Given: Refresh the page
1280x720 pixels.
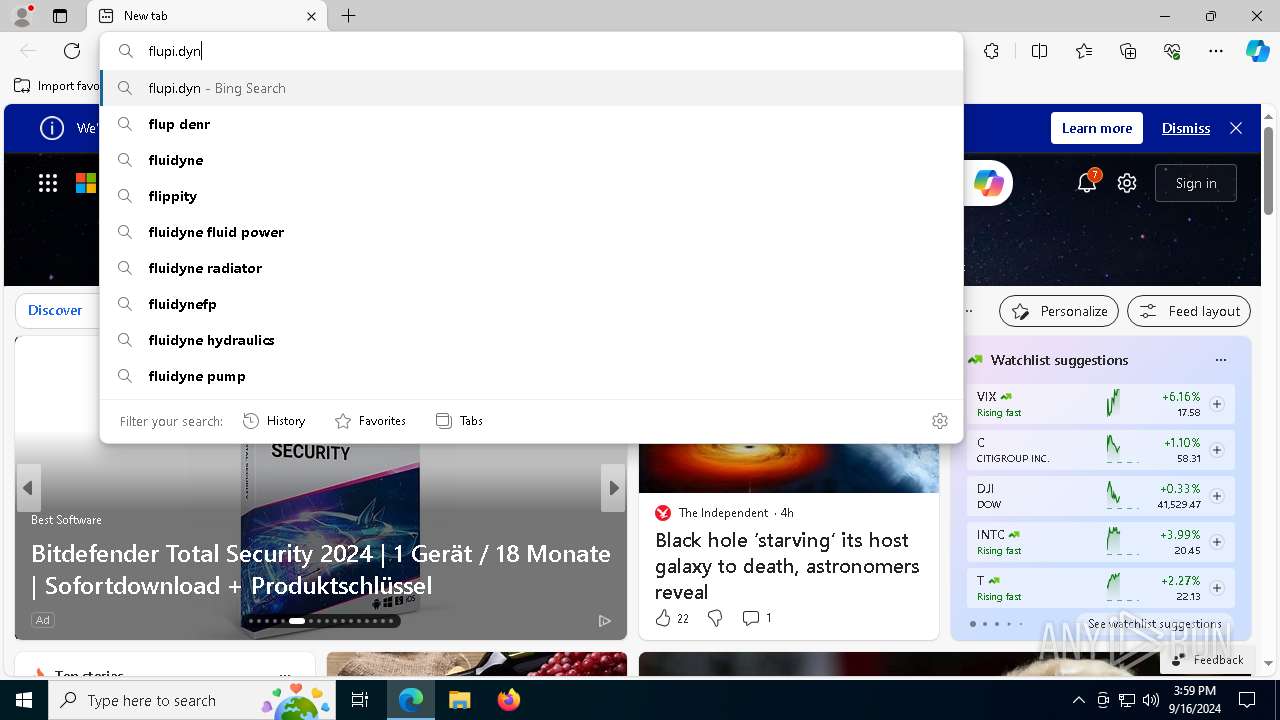Looking at the screenshot, I should pos(72,51).
